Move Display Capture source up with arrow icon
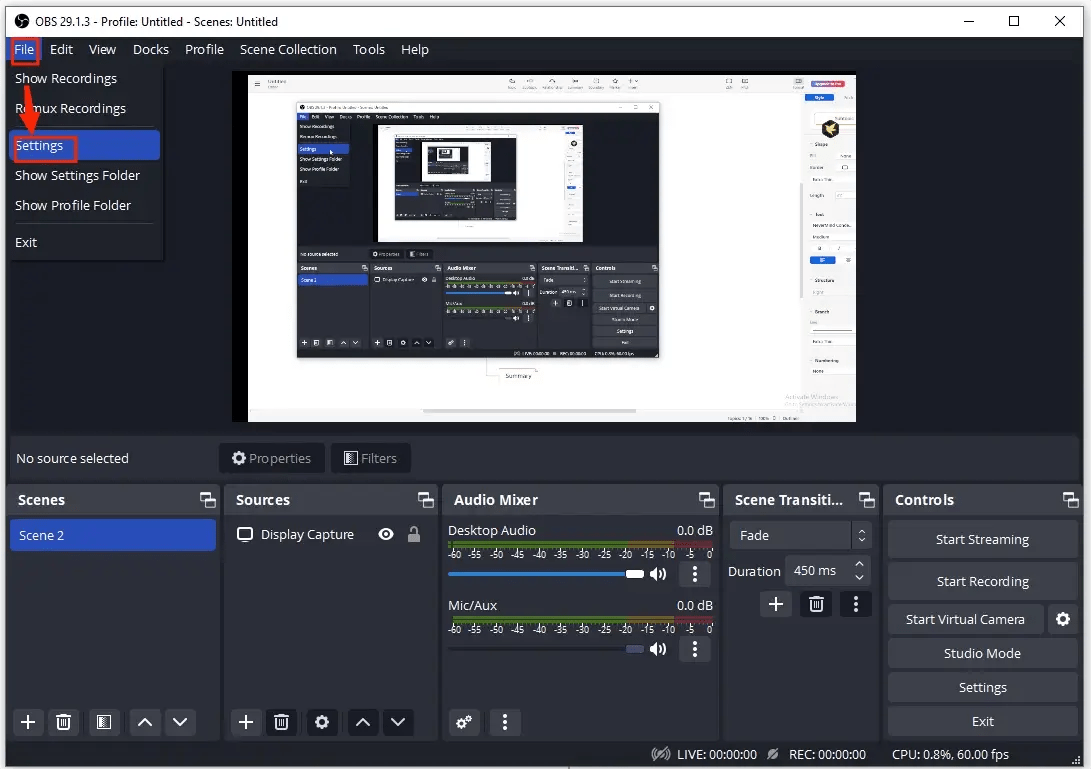 pos(362,722)
